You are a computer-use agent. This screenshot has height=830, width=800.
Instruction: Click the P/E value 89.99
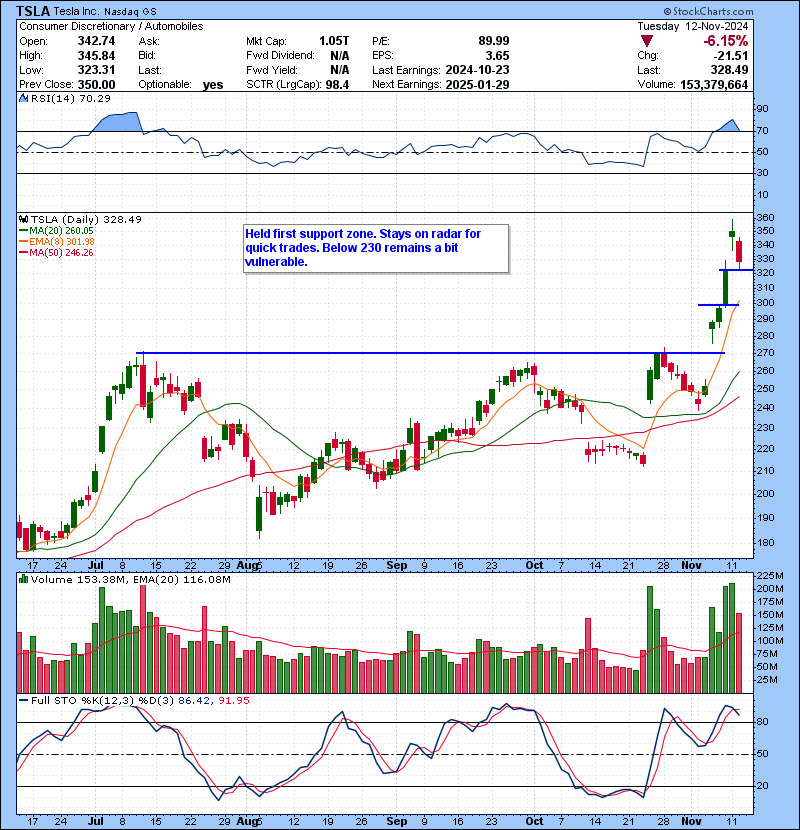coord(493,41)
